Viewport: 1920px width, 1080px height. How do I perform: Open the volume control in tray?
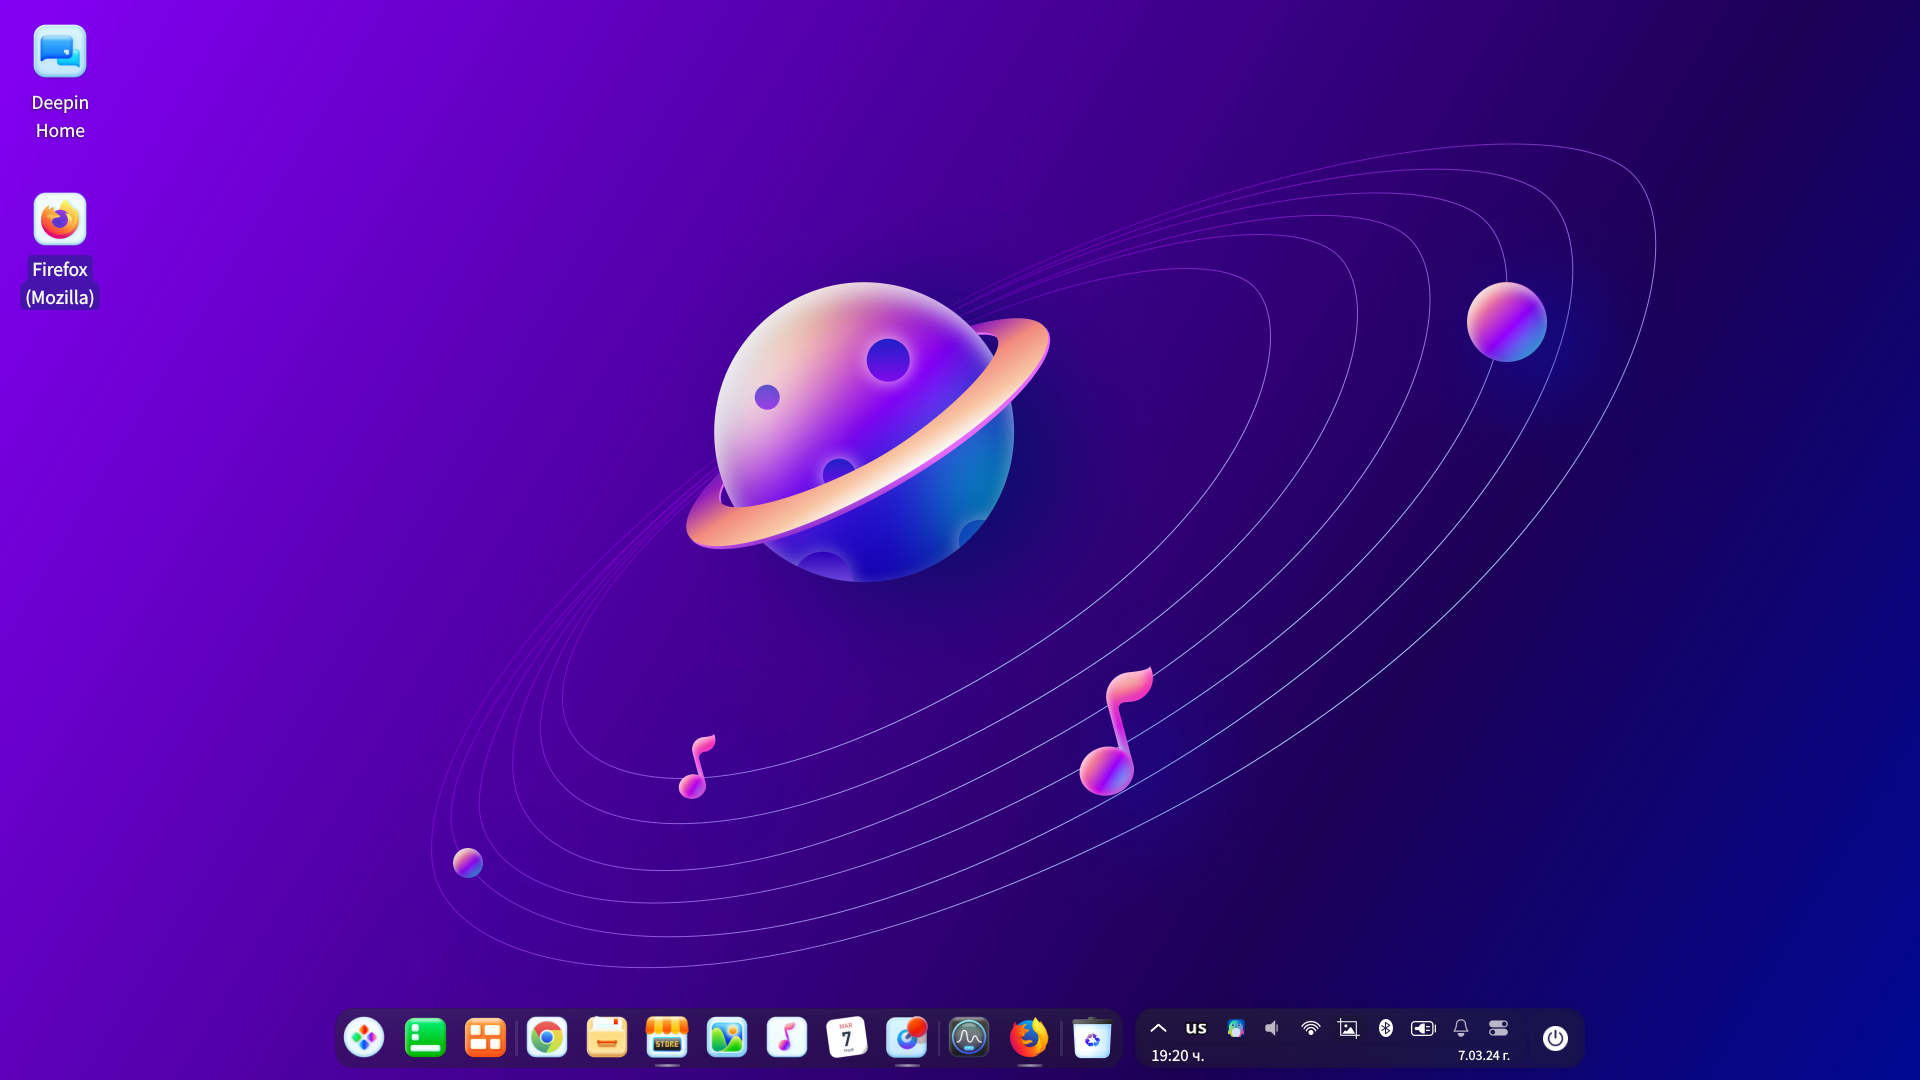point(1272,1028)
